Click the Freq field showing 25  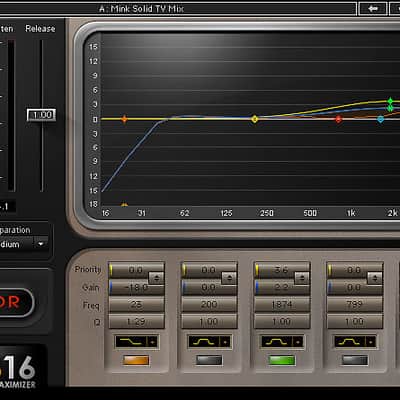[137, 304]
